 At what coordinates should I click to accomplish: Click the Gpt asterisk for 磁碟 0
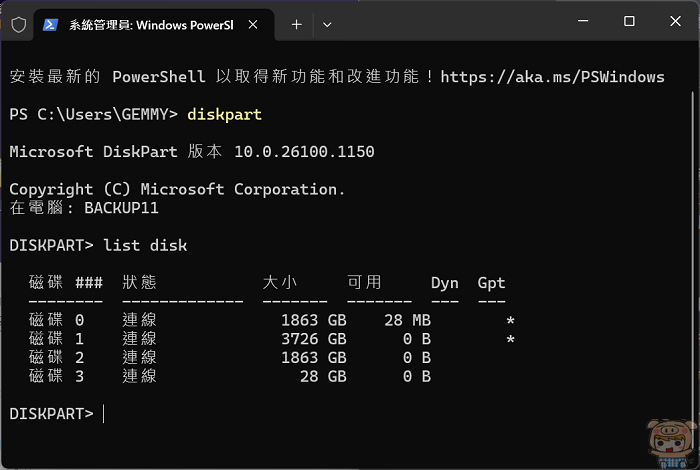pyautogui.click(x=510, y=321)
